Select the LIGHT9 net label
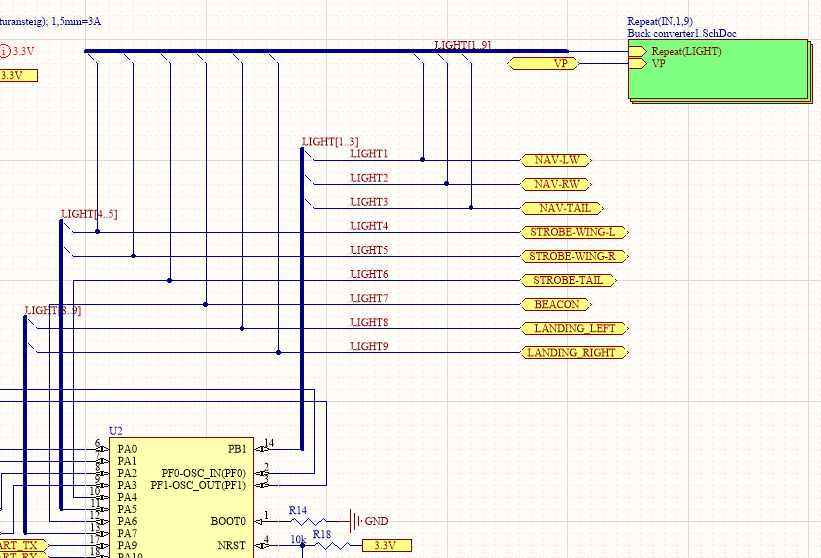Screen dimensions: 821x558 tap(369, 347)
